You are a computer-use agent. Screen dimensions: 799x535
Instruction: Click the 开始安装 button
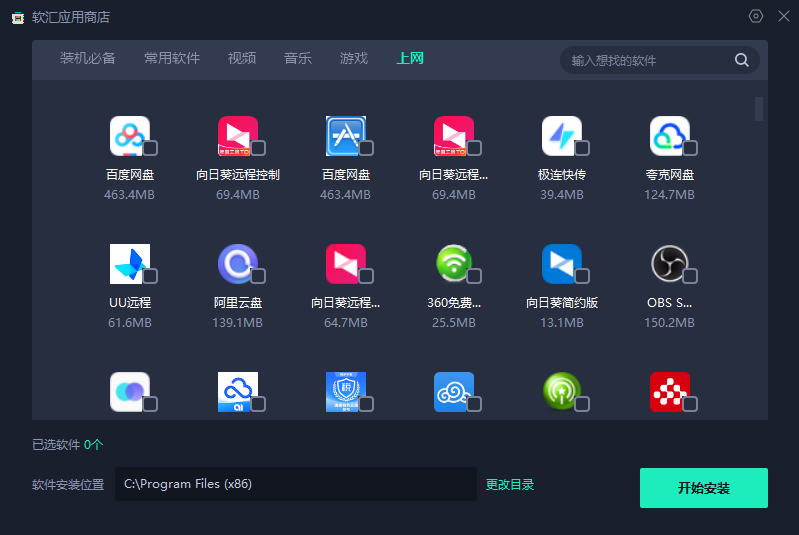[x=704, y=488]
